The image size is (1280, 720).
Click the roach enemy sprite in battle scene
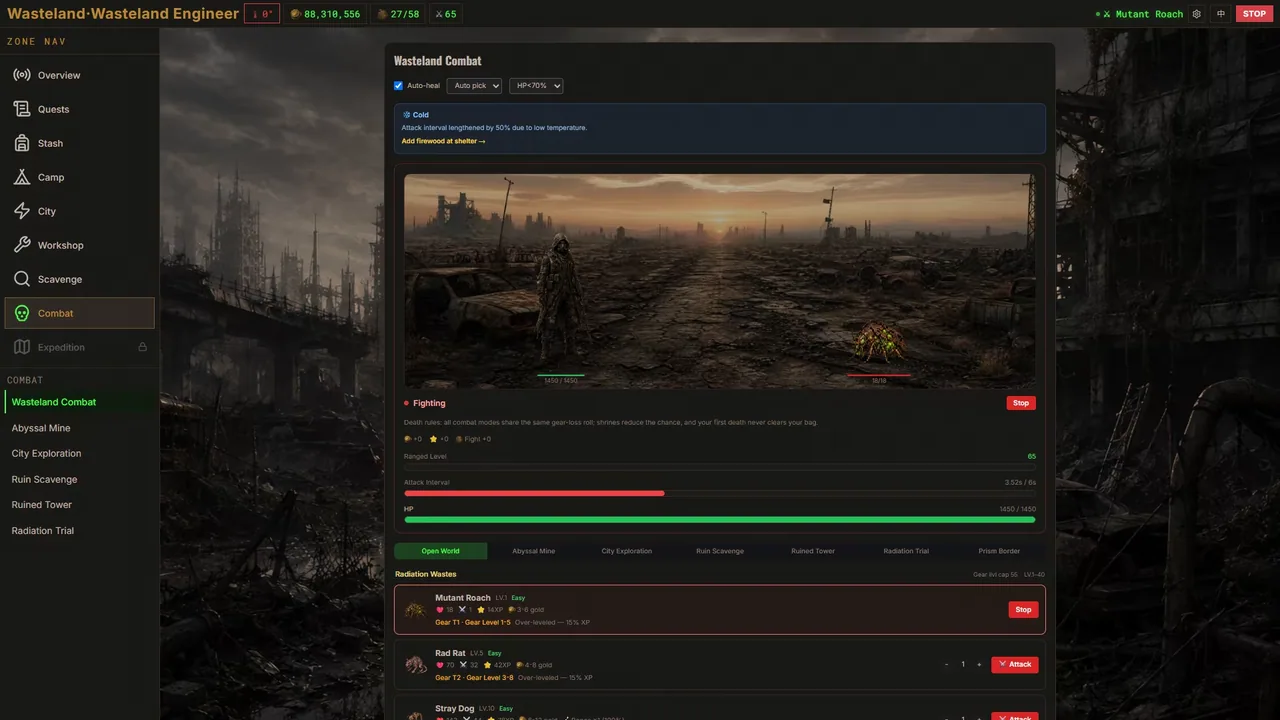(x=878, y=343)
